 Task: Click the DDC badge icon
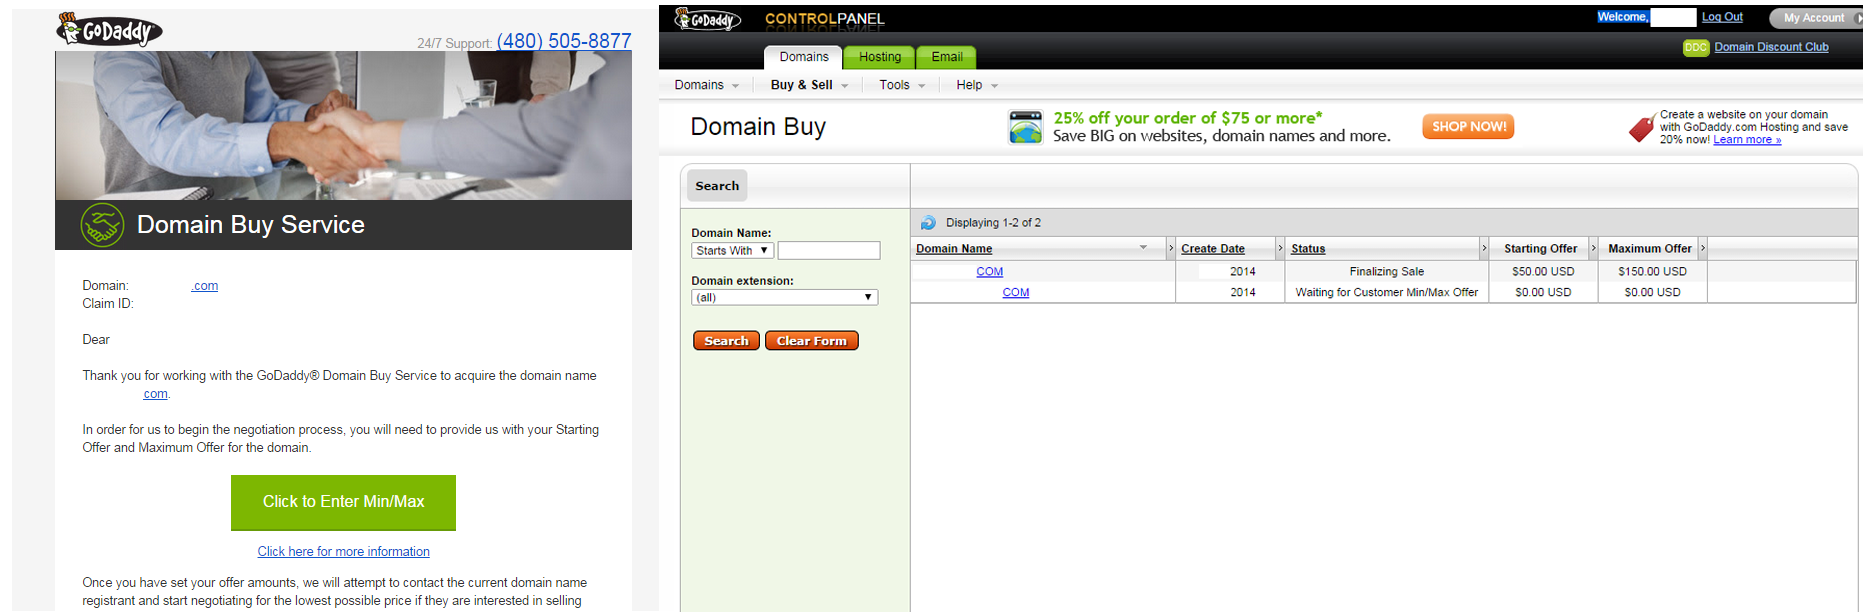(1696, 47)
